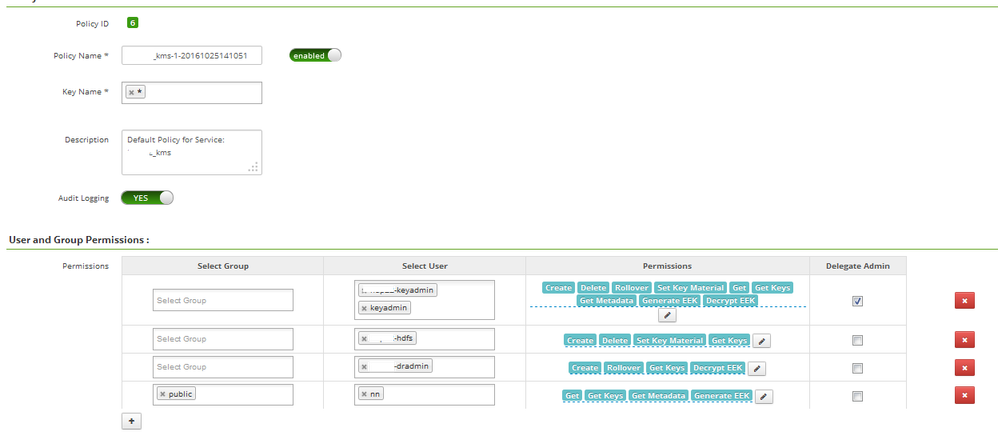Screen dimensions: 998x440
Task: Click the Permissions column header
Action: point(668,266)
